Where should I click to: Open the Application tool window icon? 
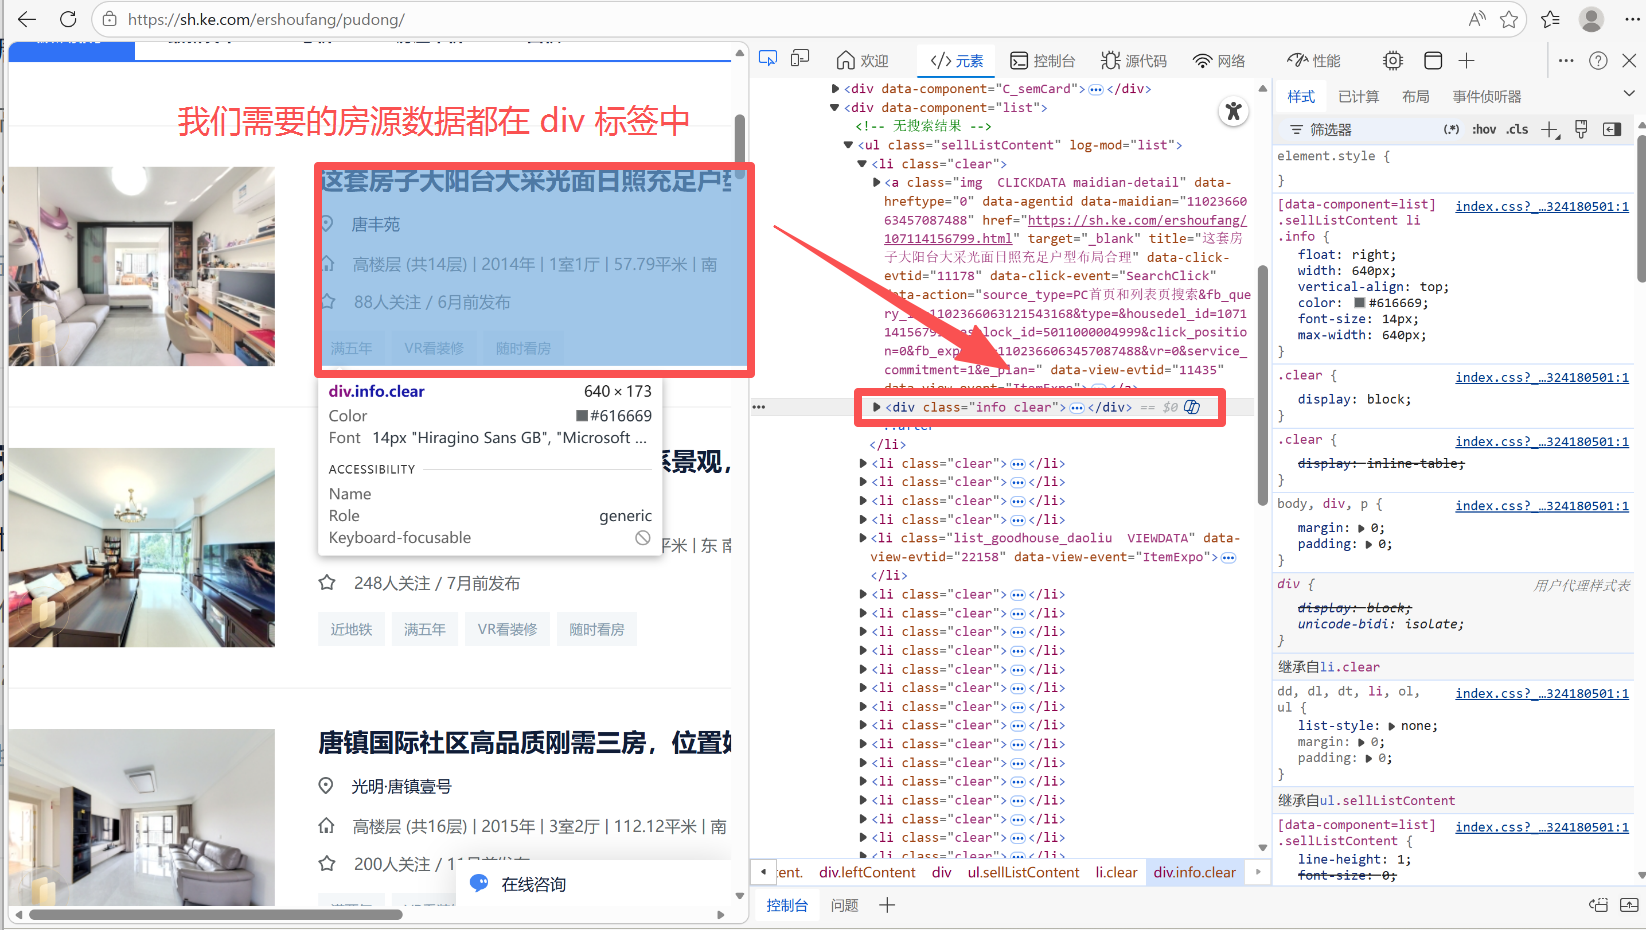click(x=1433, y=61)
